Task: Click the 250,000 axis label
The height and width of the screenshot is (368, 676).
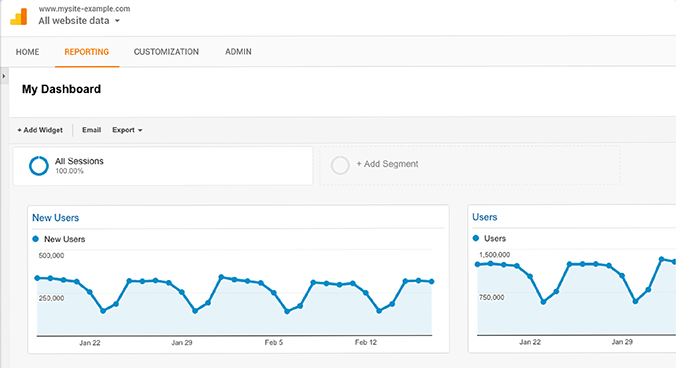Action: click(x=51, y=298)
